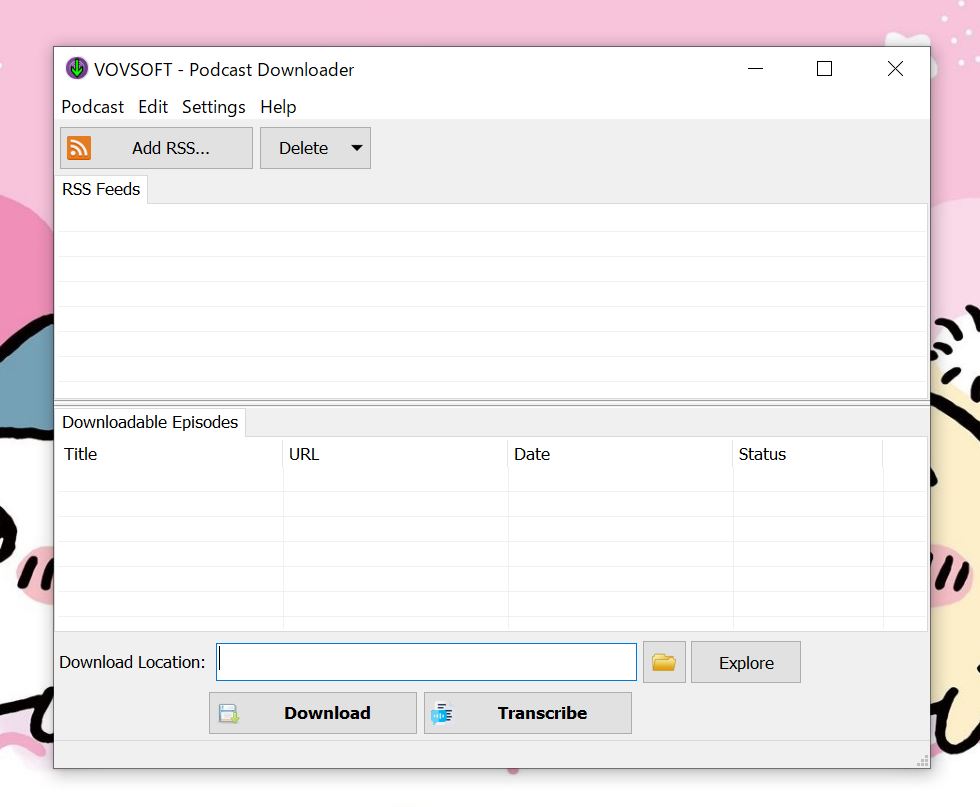
Task: Open the Help menu
Action: click(278, 107)
